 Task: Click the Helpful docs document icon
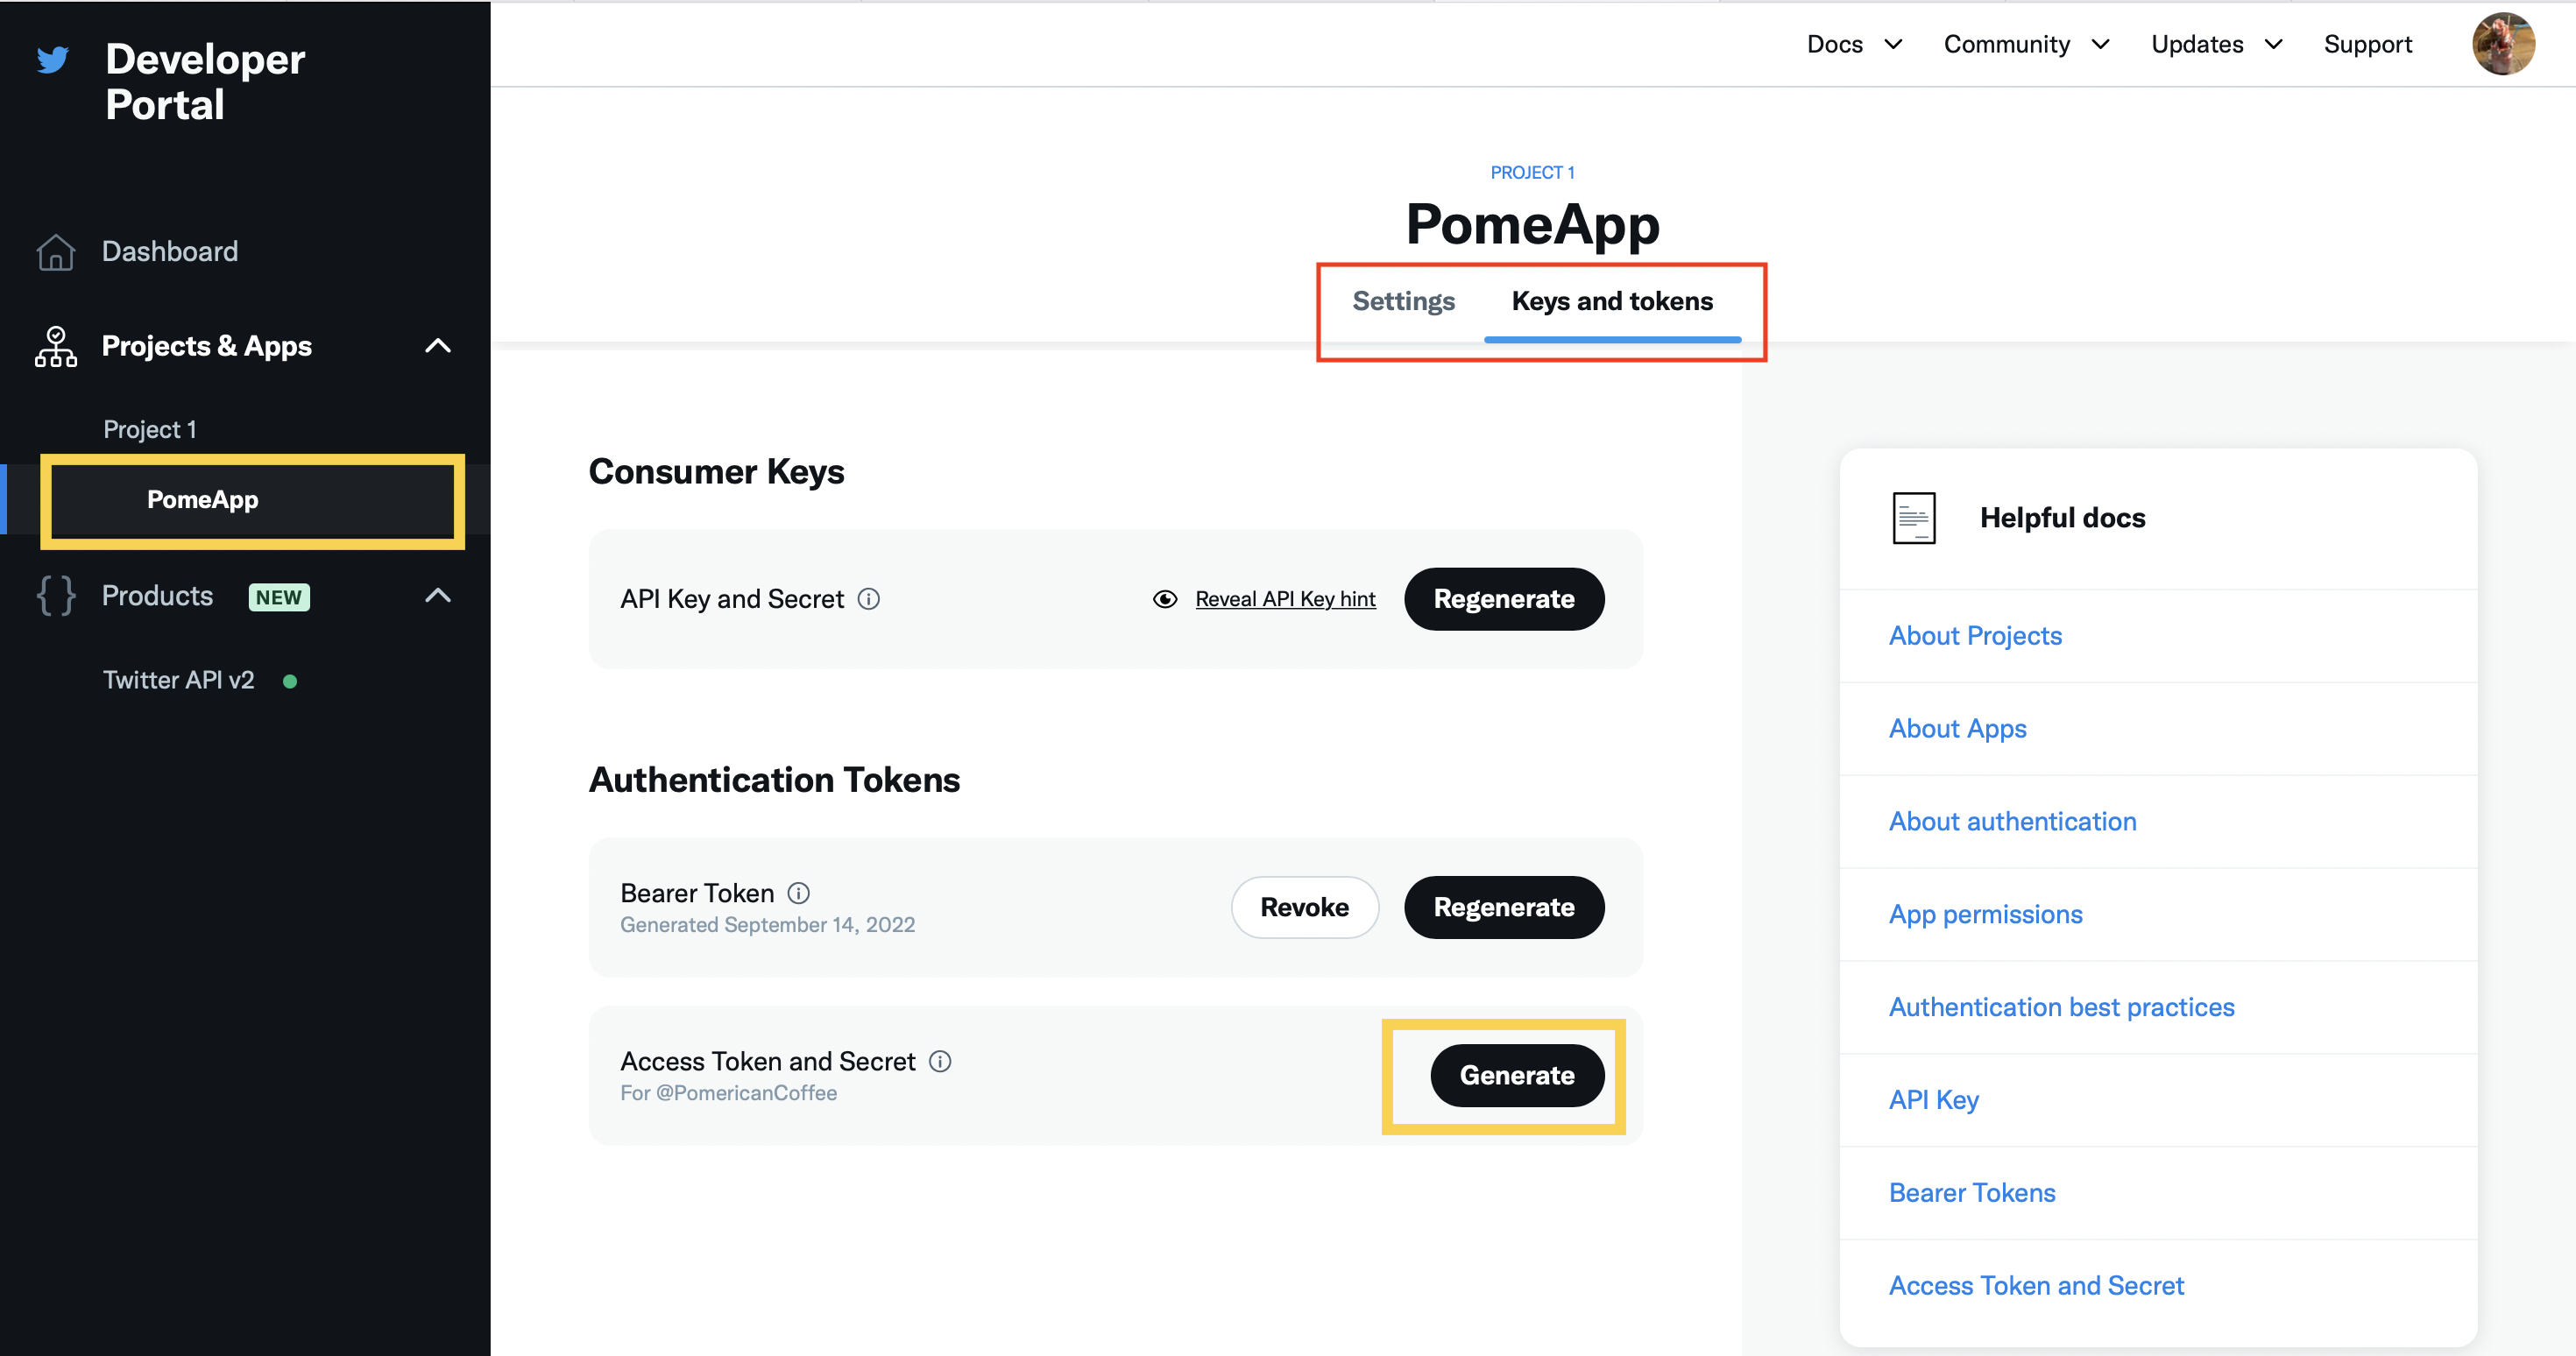click(1913, 518)
